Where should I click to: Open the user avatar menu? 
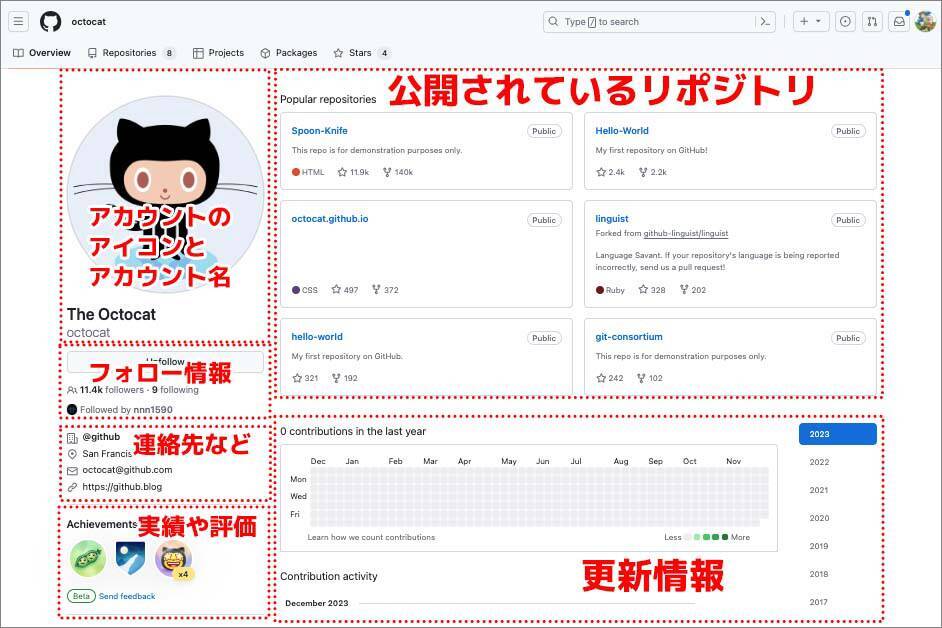pyautogui.click(x=925, y=21)
